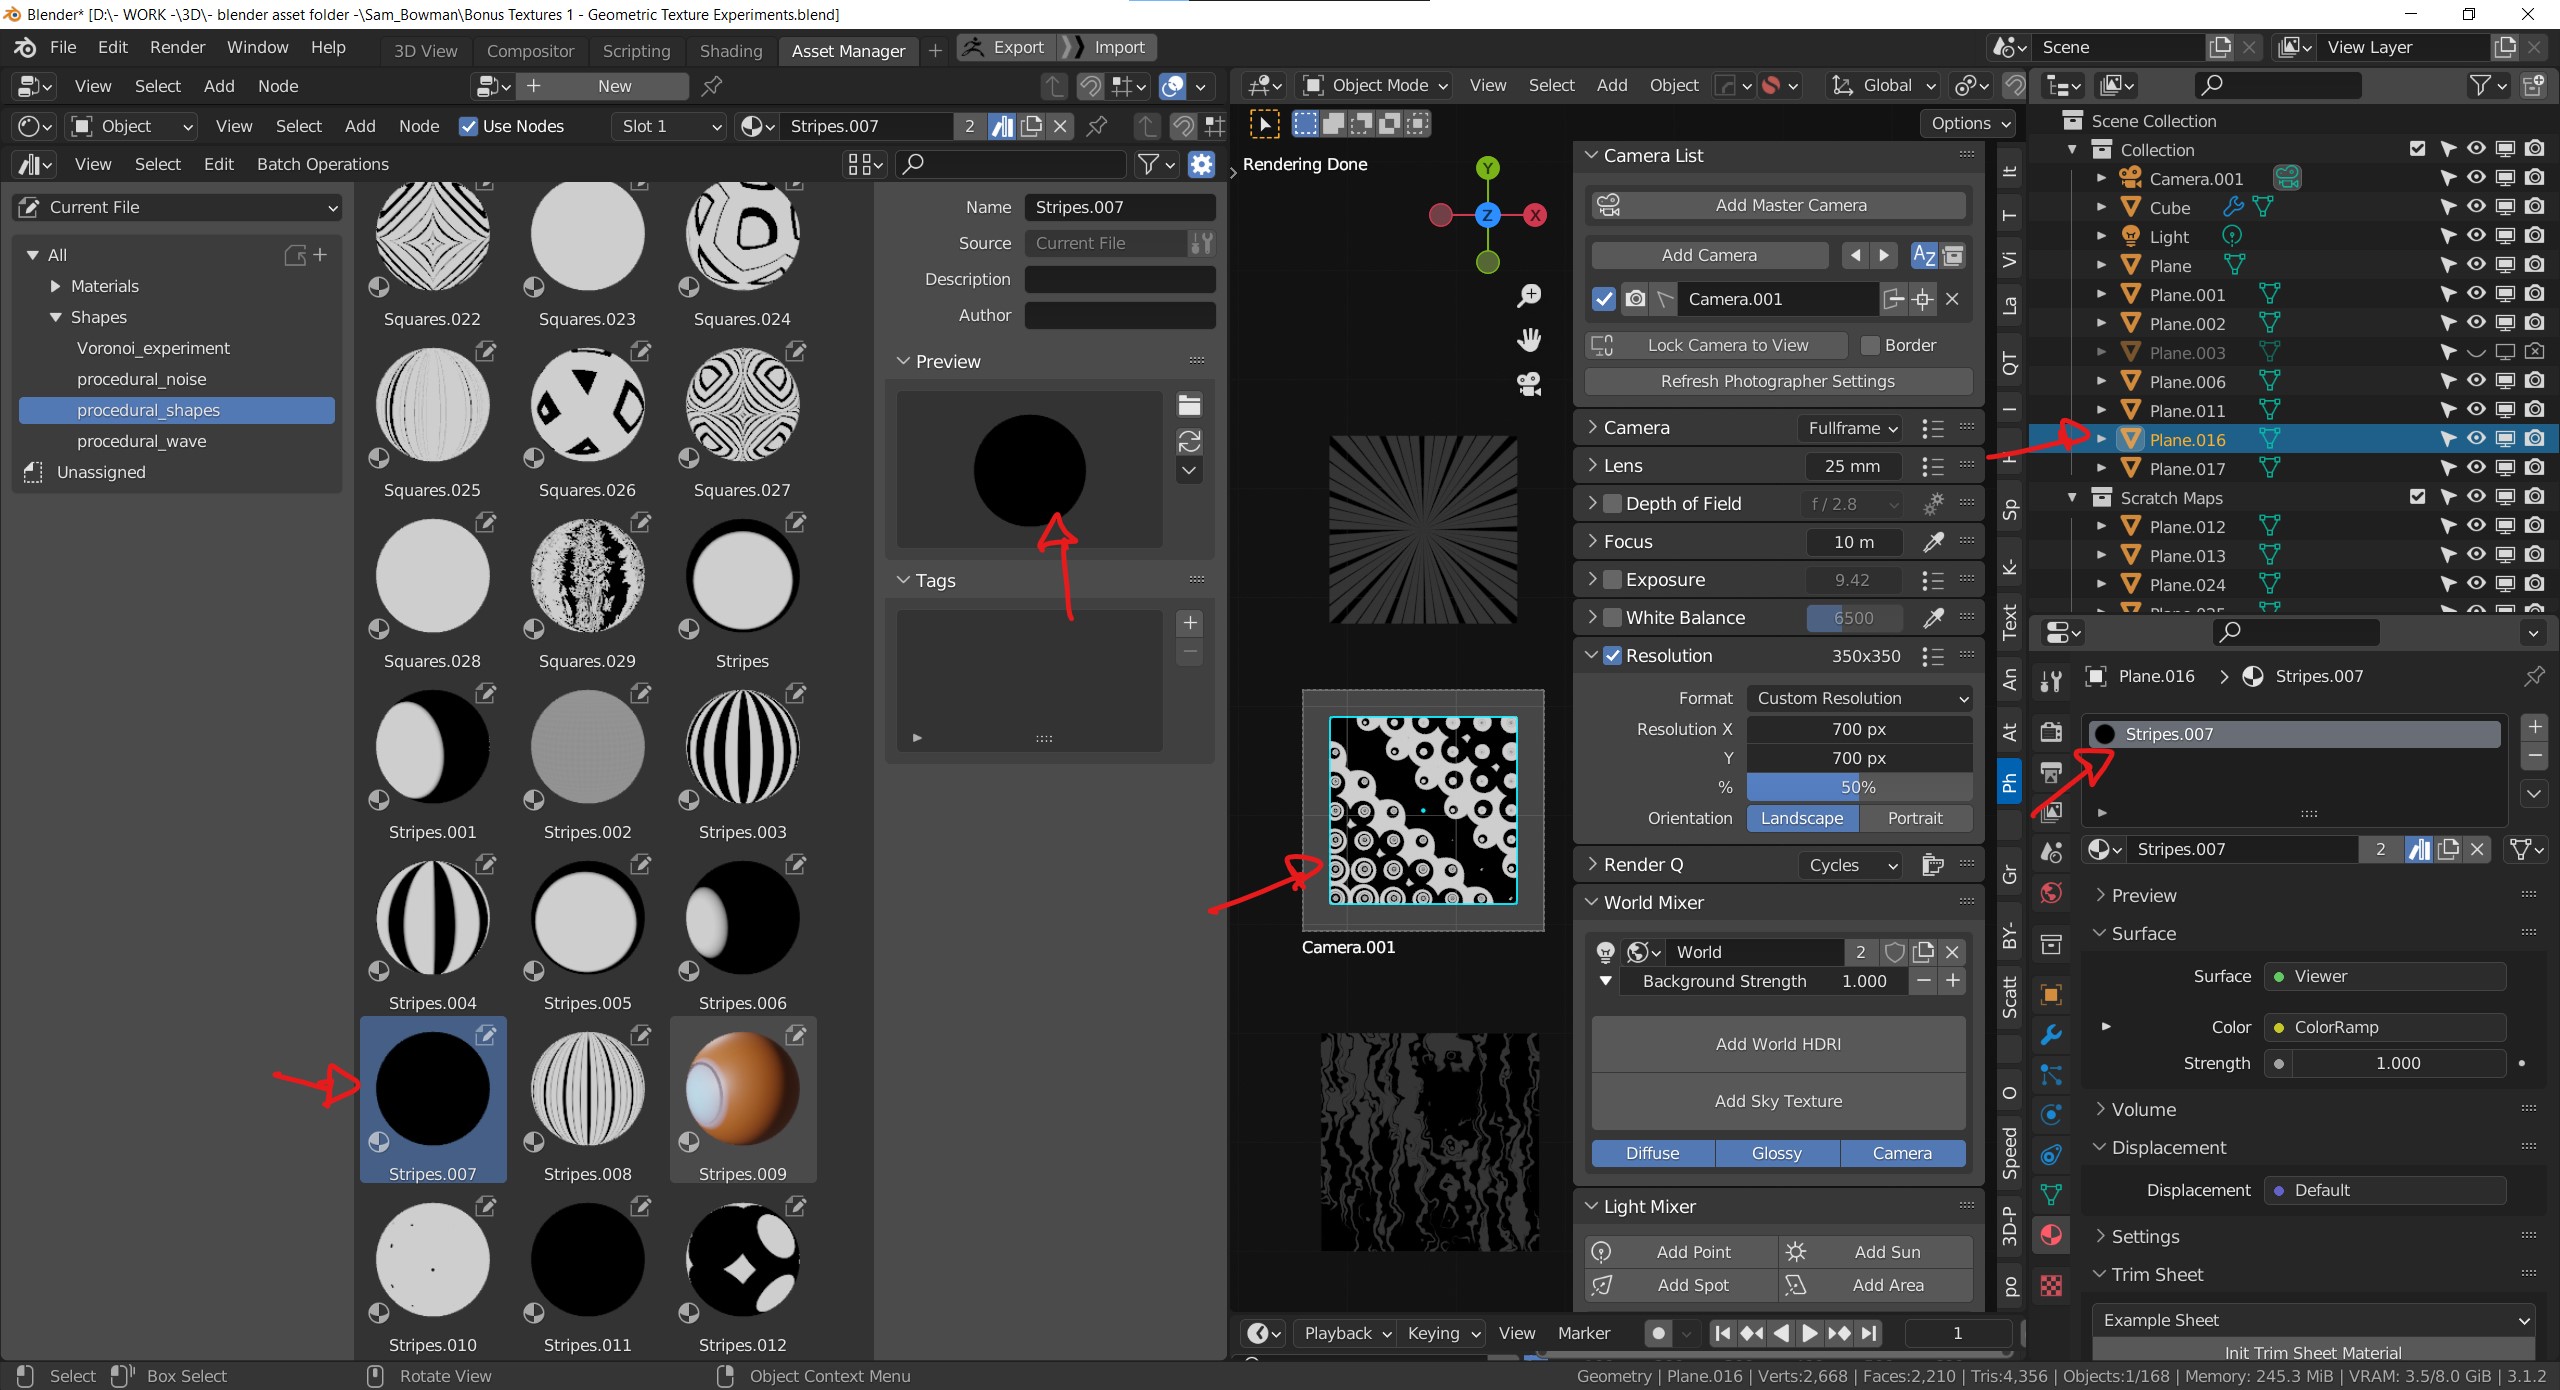Click the White Balance eyedropper icon
The height and width of the screenshot is (1390, 2560).
(x=1932, y=617)
